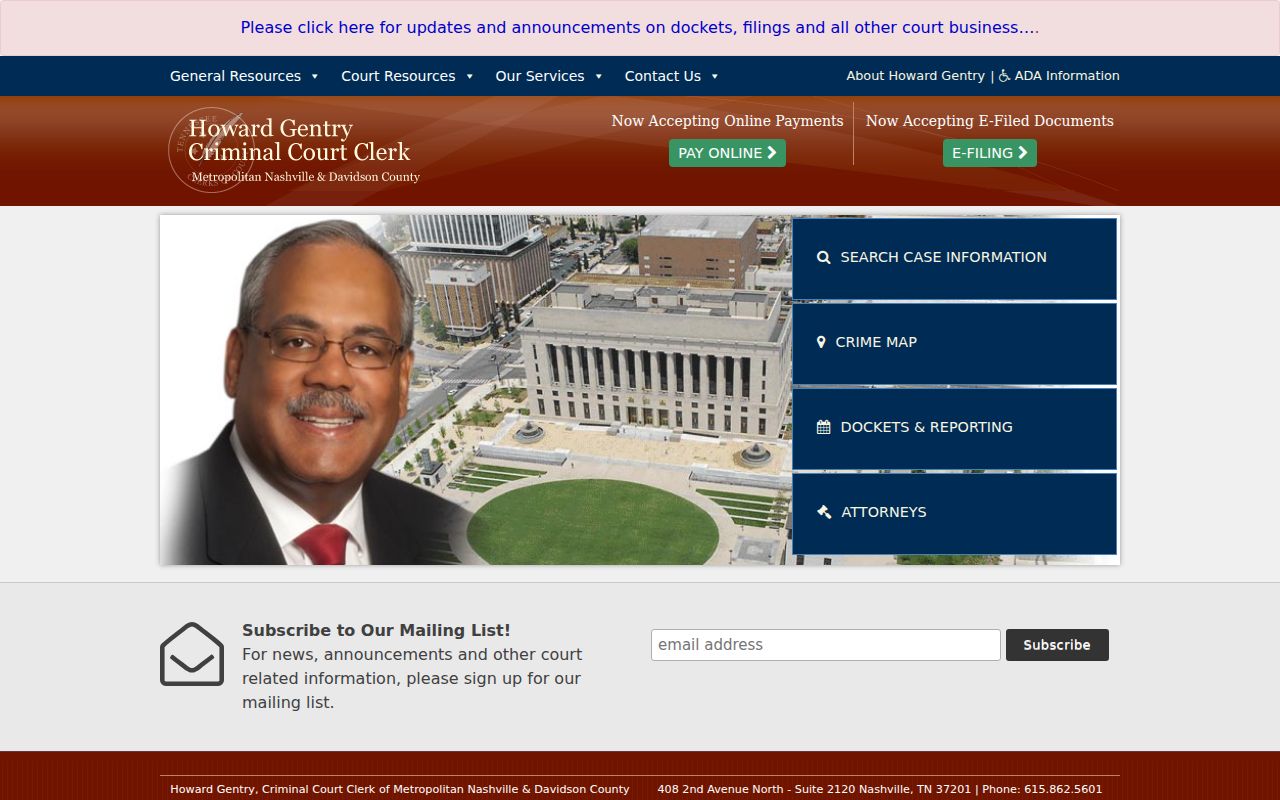Click the Crime Map location pin icon
The image size is (1280, 800).
pyautogui.click(x=821, y=342)
